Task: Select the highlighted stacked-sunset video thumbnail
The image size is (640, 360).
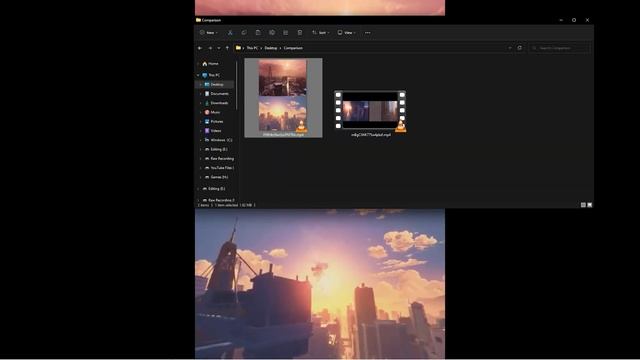Action: pos(283,98)
